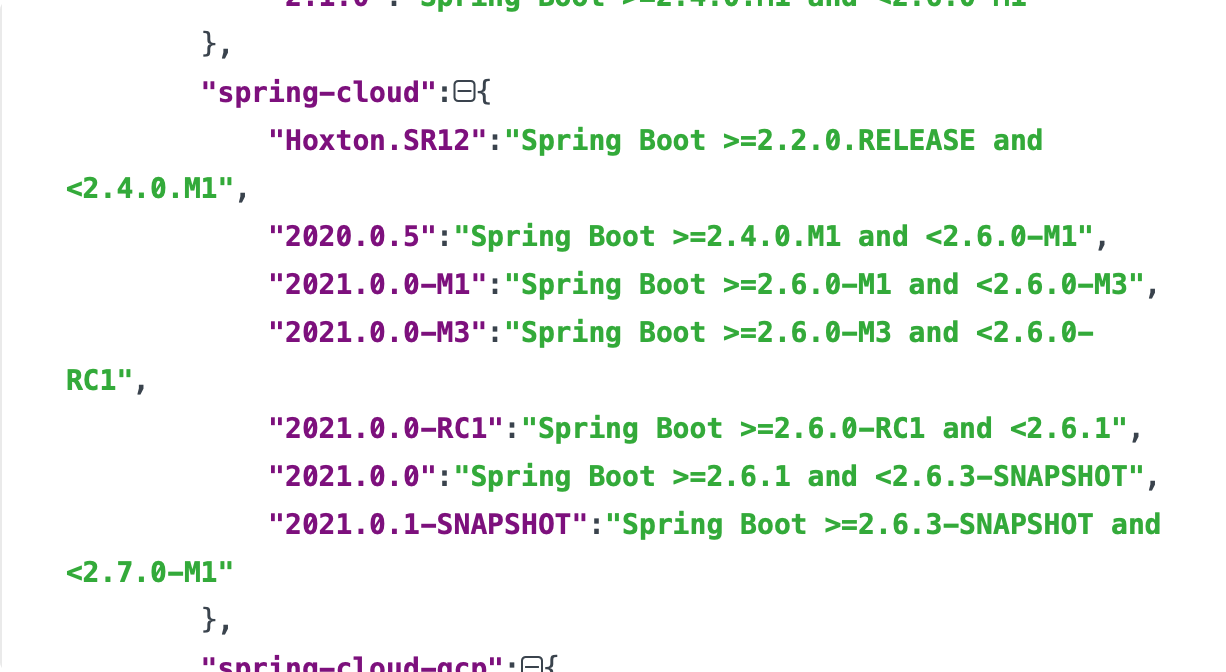Image resolution: width=1226 pixels, height=672 pixels.
Task: Click value "Spring Boot >=2.6.0-M1 and <2.6.0-M3"
Action: [824, 285]
